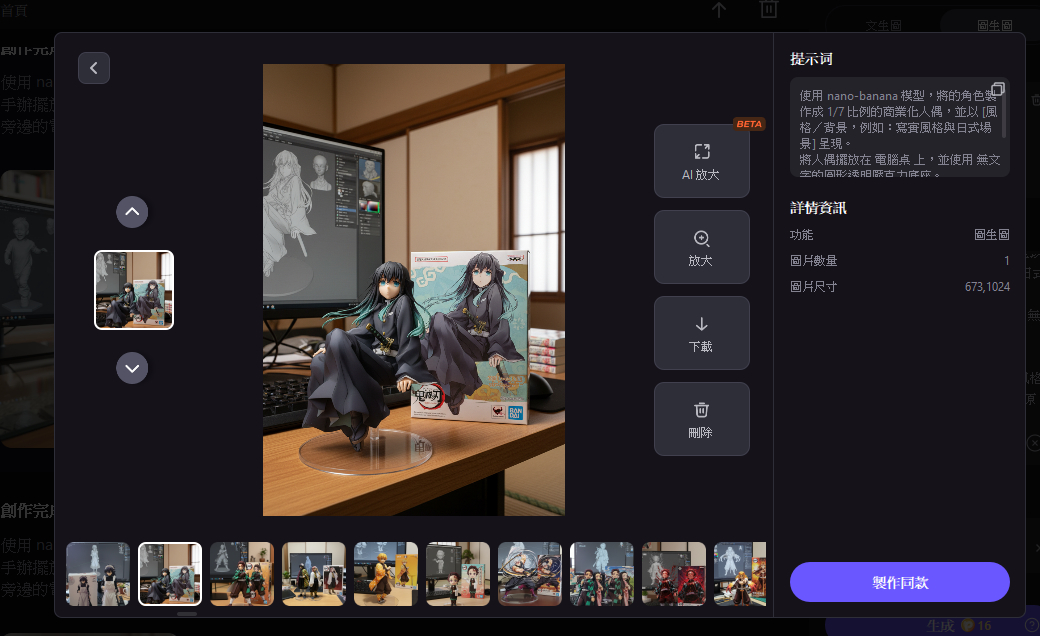Open thumbnail of figure with swirling rings

530,574
